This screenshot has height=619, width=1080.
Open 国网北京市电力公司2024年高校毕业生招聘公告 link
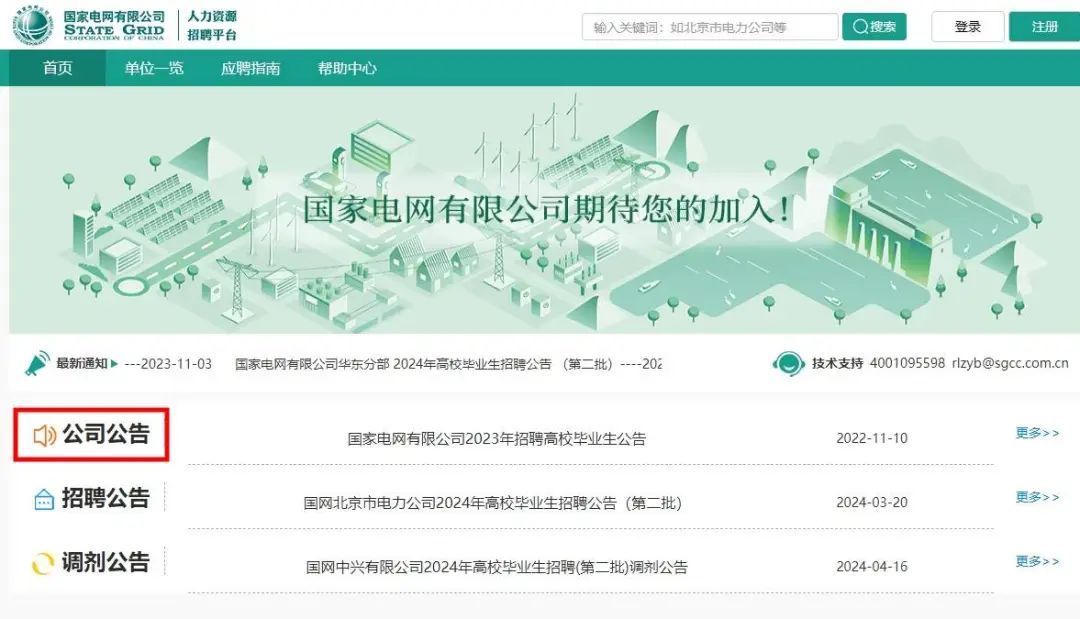[492, 503]
